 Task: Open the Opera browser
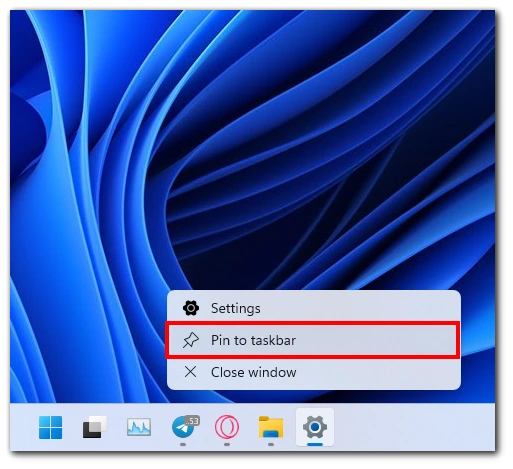click(x=227, y=427)
